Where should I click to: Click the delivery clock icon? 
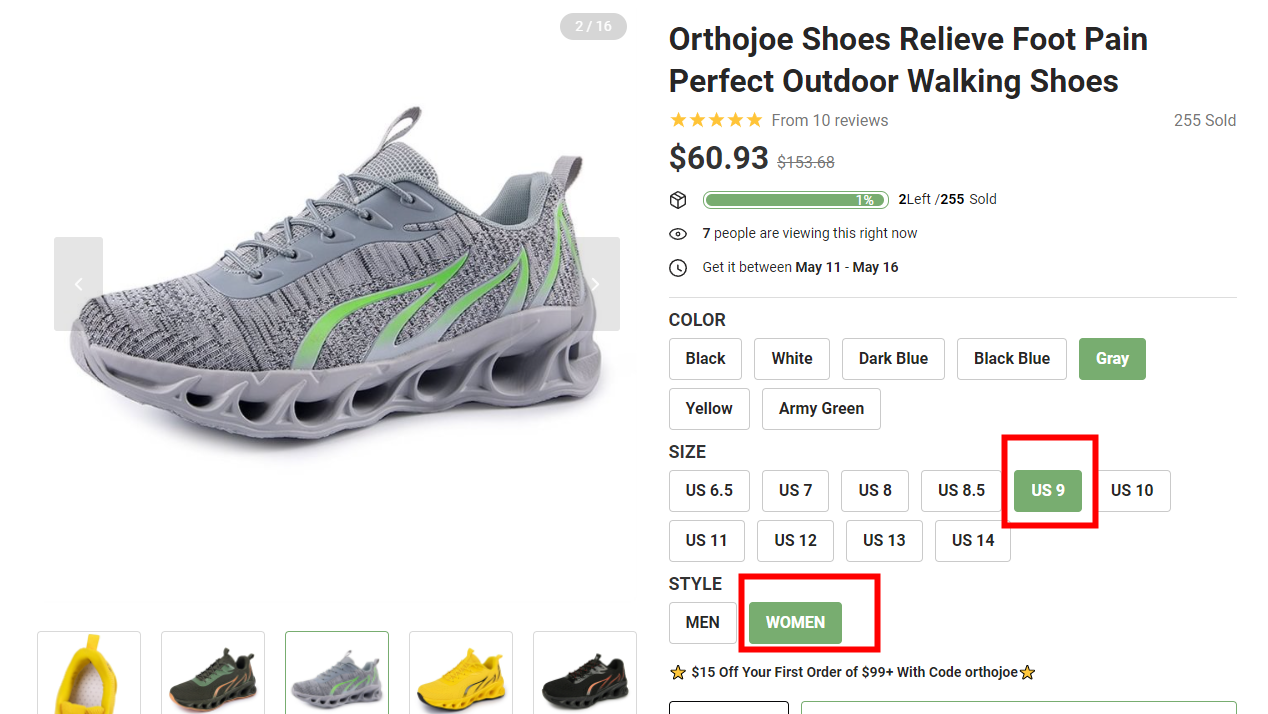click(x=678, y=268)
